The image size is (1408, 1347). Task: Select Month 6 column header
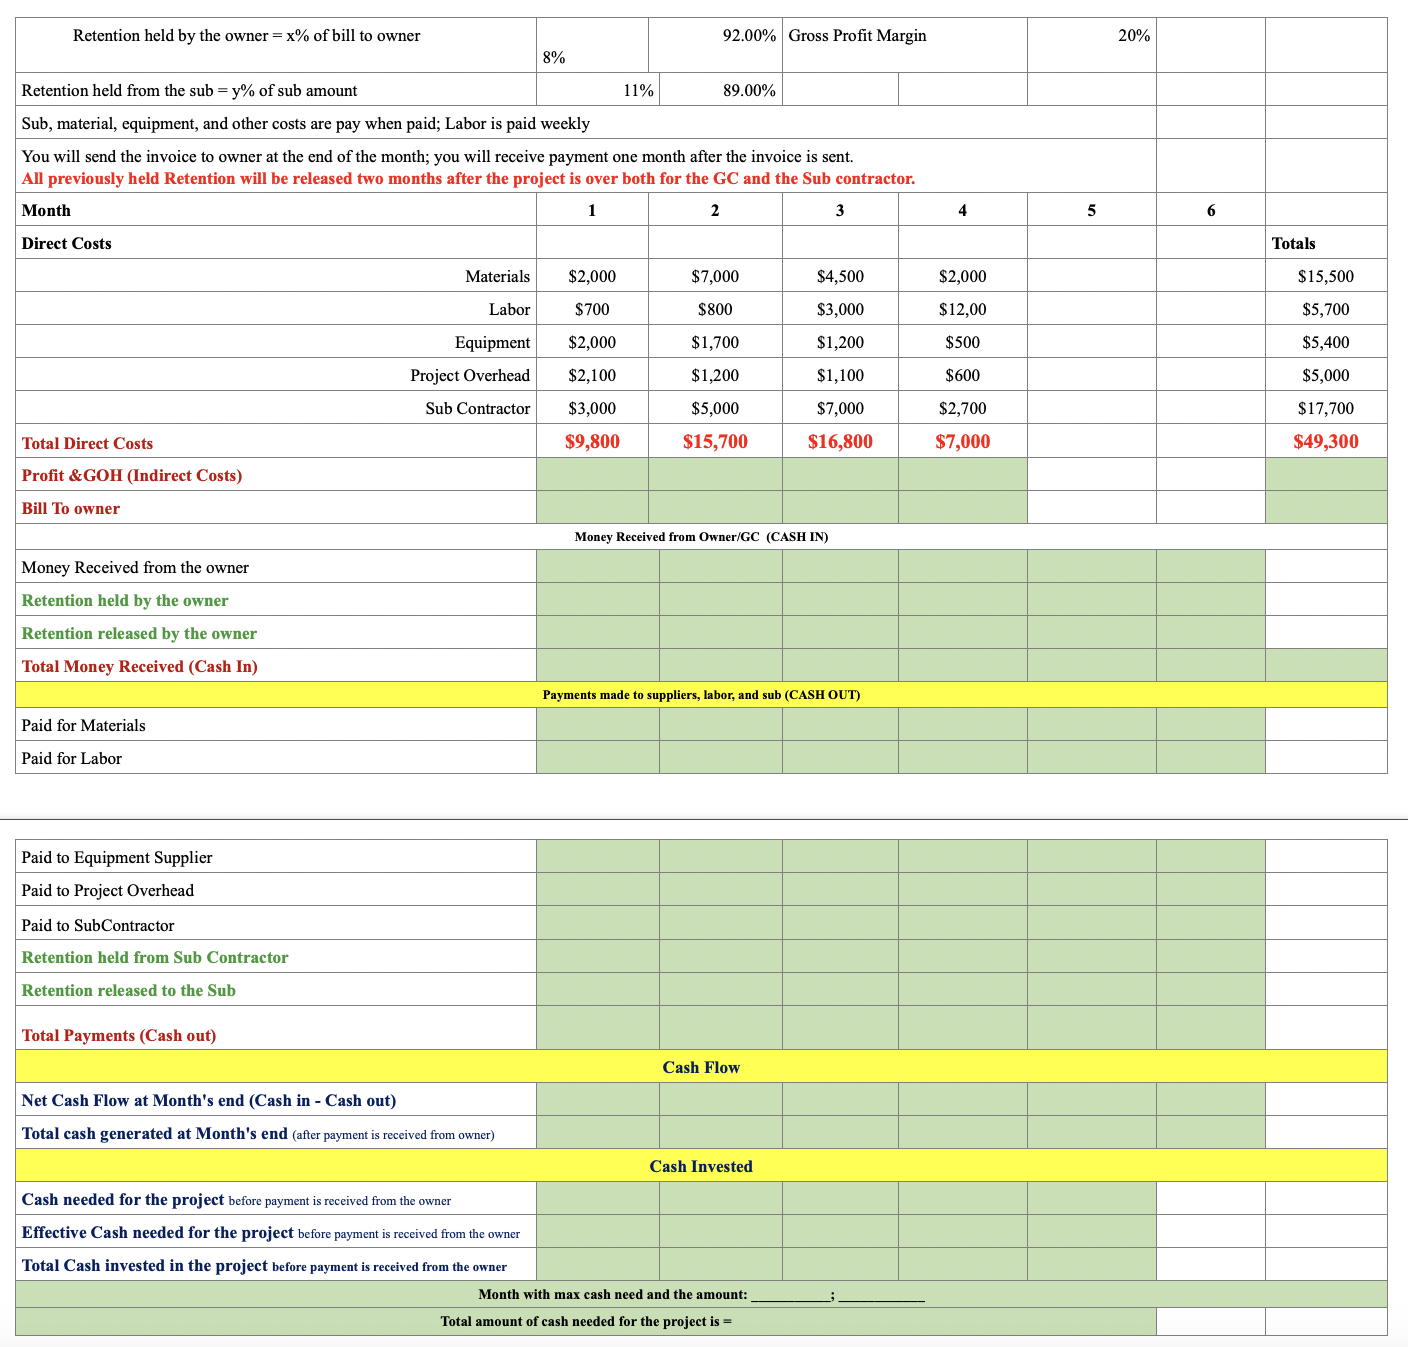(x=1211, y=210)
